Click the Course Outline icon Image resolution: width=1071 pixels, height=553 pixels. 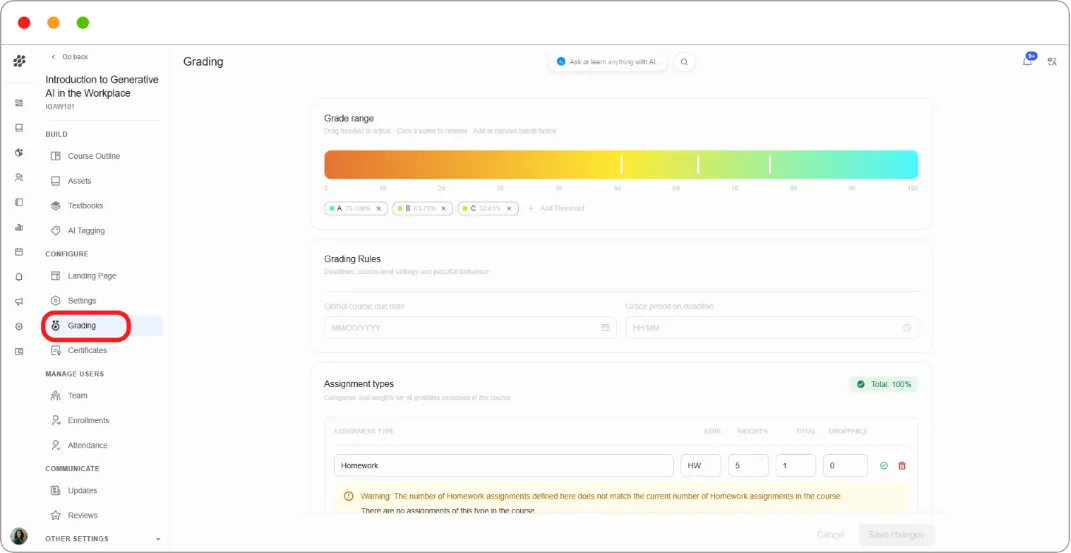coord(56,156)
